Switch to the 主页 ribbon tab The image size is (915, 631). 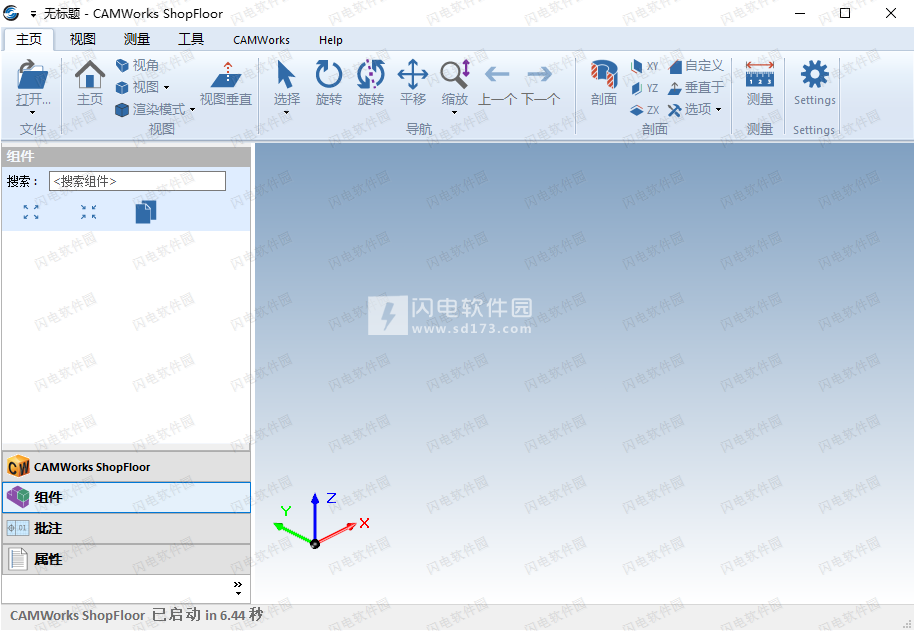pyautogui.click(x=29, y=39)
